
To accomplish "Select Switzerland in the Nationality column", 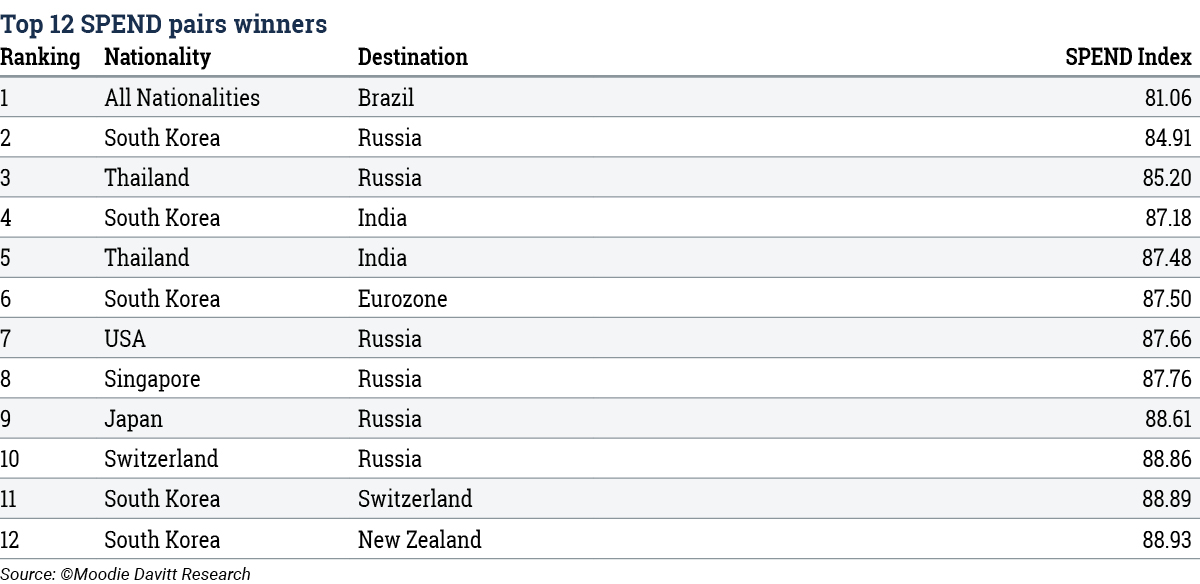I will pos(161,459).
